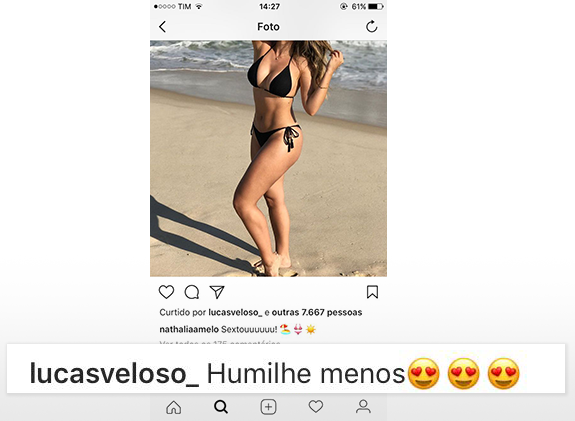View the outras 7.667 pessoas likes list
The image size is (575, 421).
tap(317, 312)
